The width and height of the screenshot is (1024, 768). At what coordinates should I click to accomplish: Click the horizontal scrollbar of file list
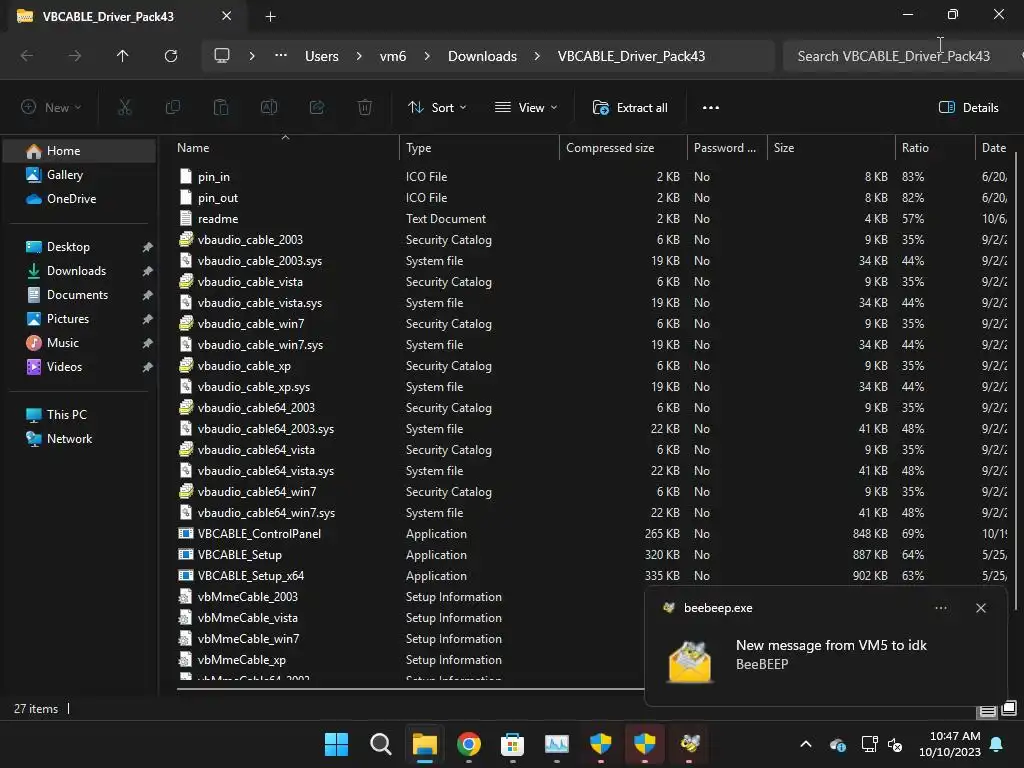pyautogui.click(x=410, y=688)
